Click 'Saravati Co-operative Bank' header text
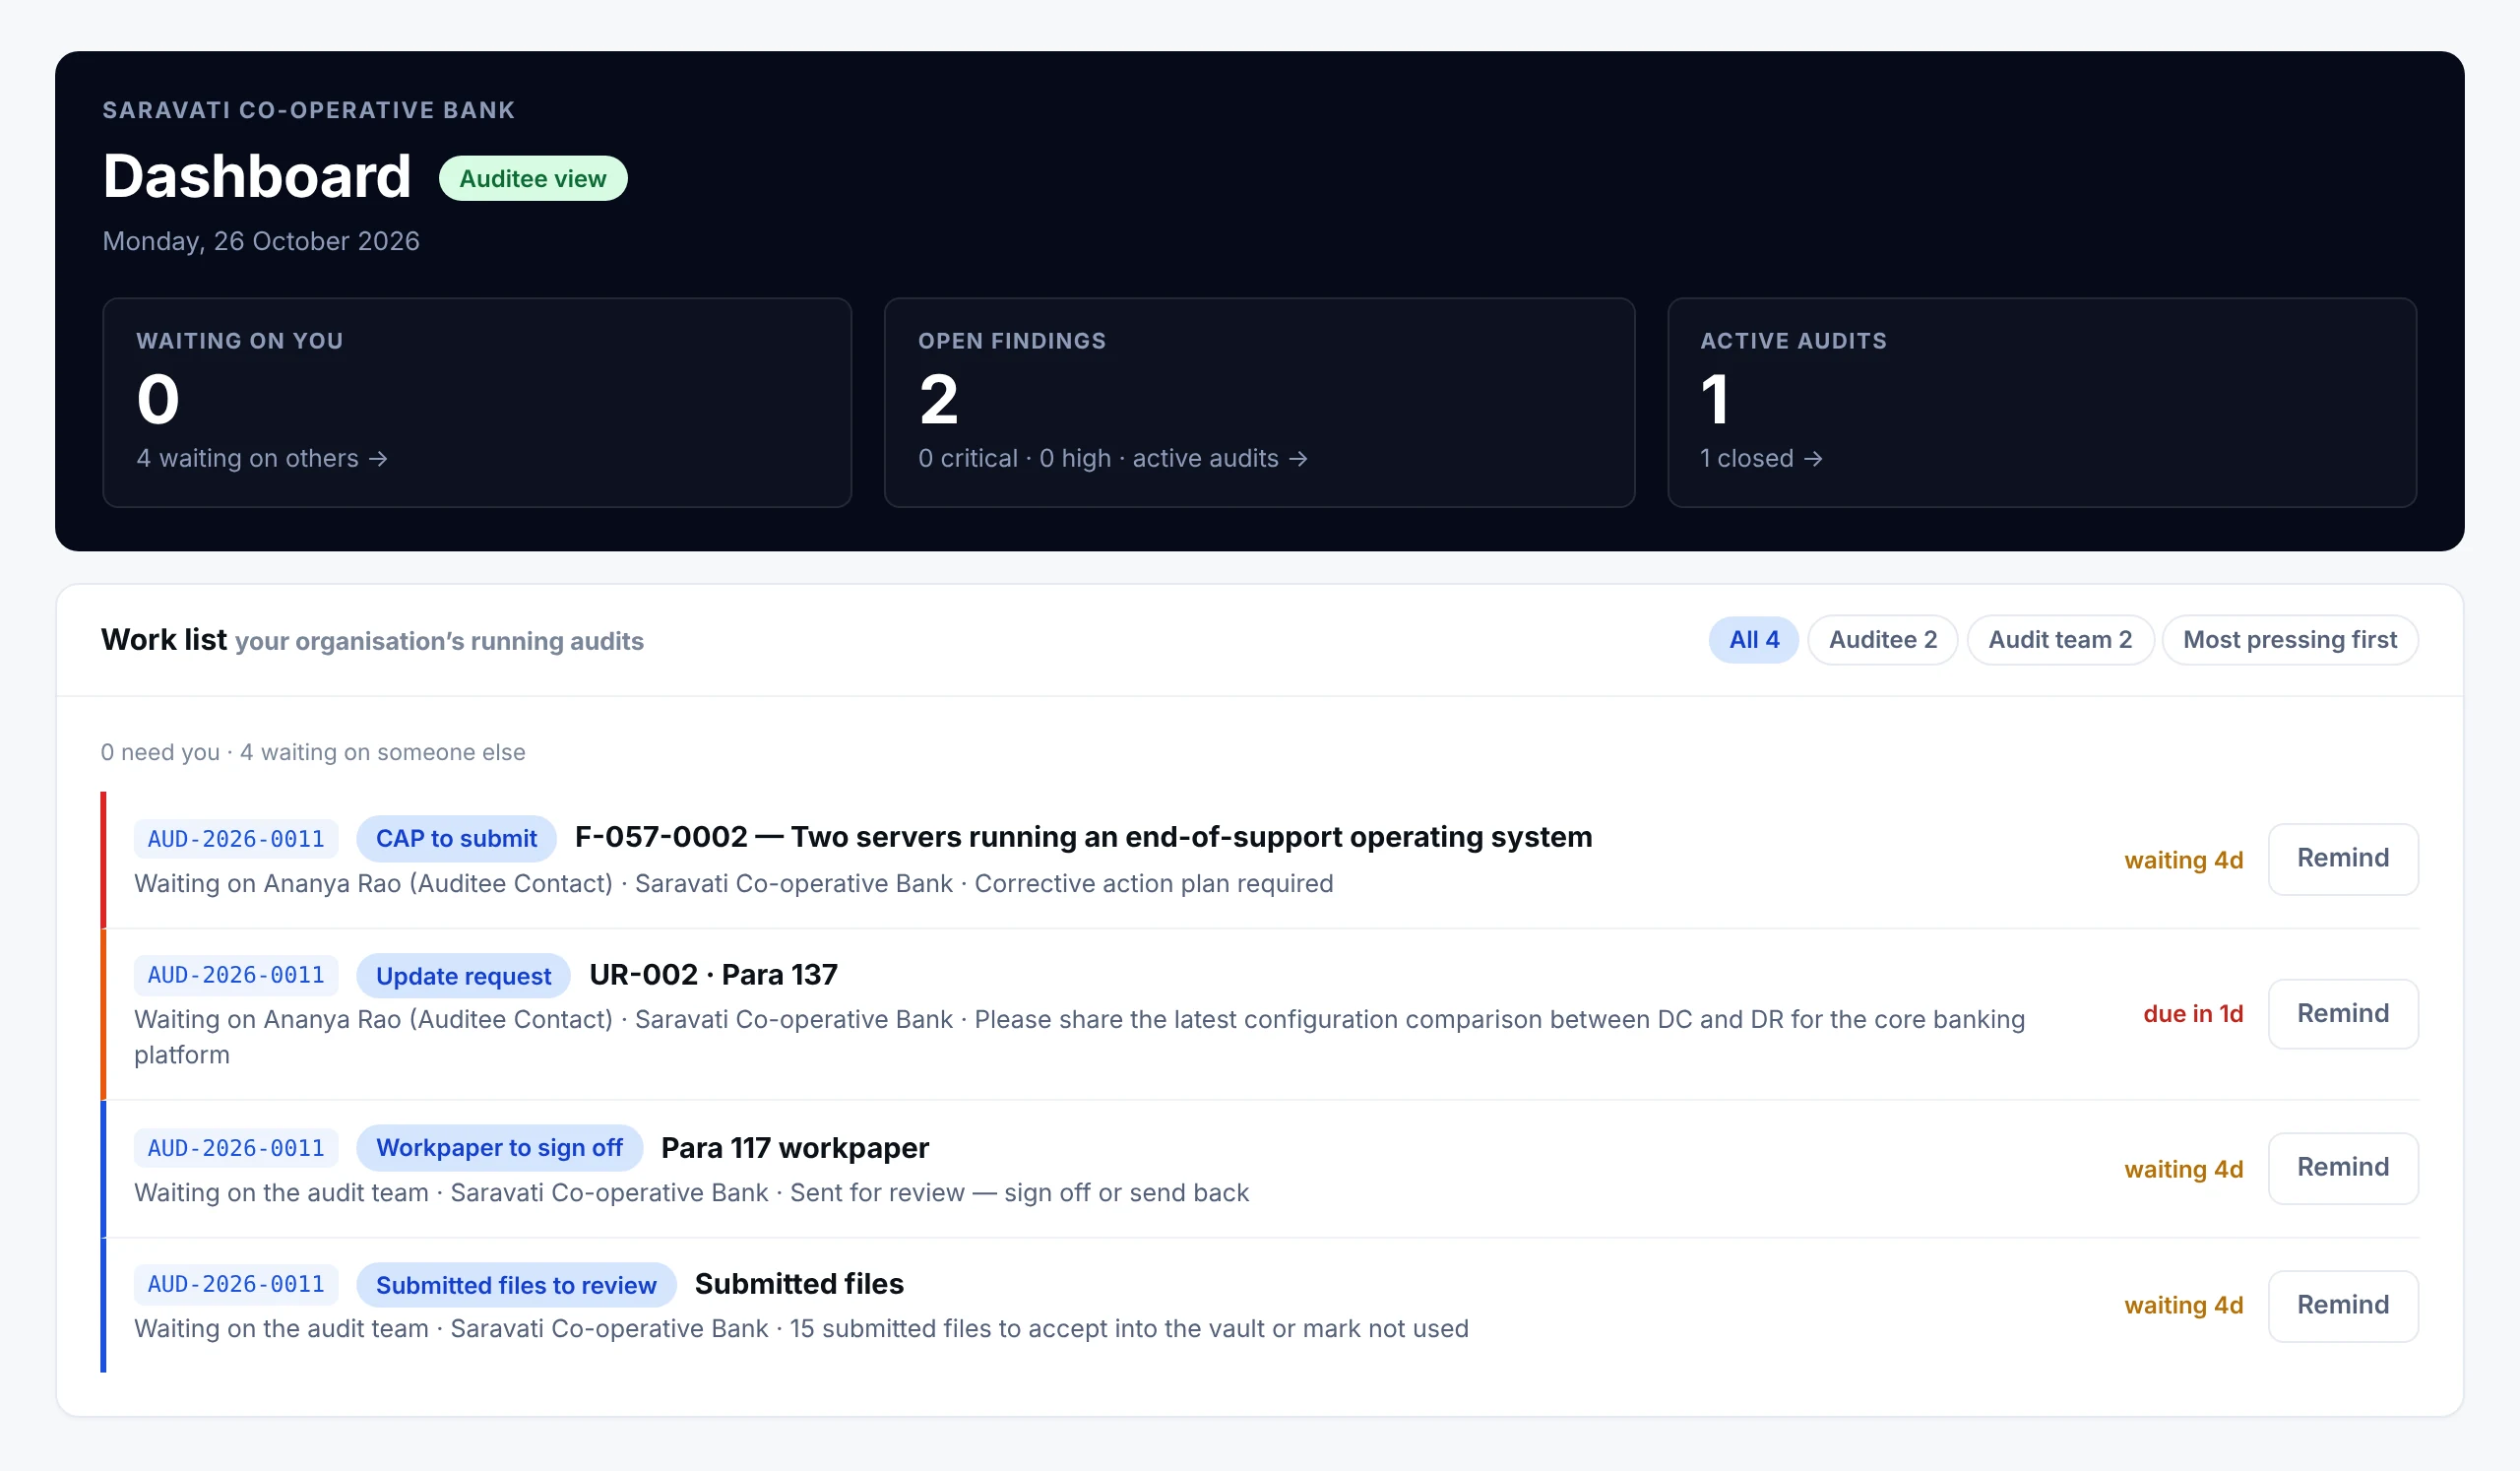Image resolution: width=2520 pixels, height=1471 pixels. coord(308,110)
